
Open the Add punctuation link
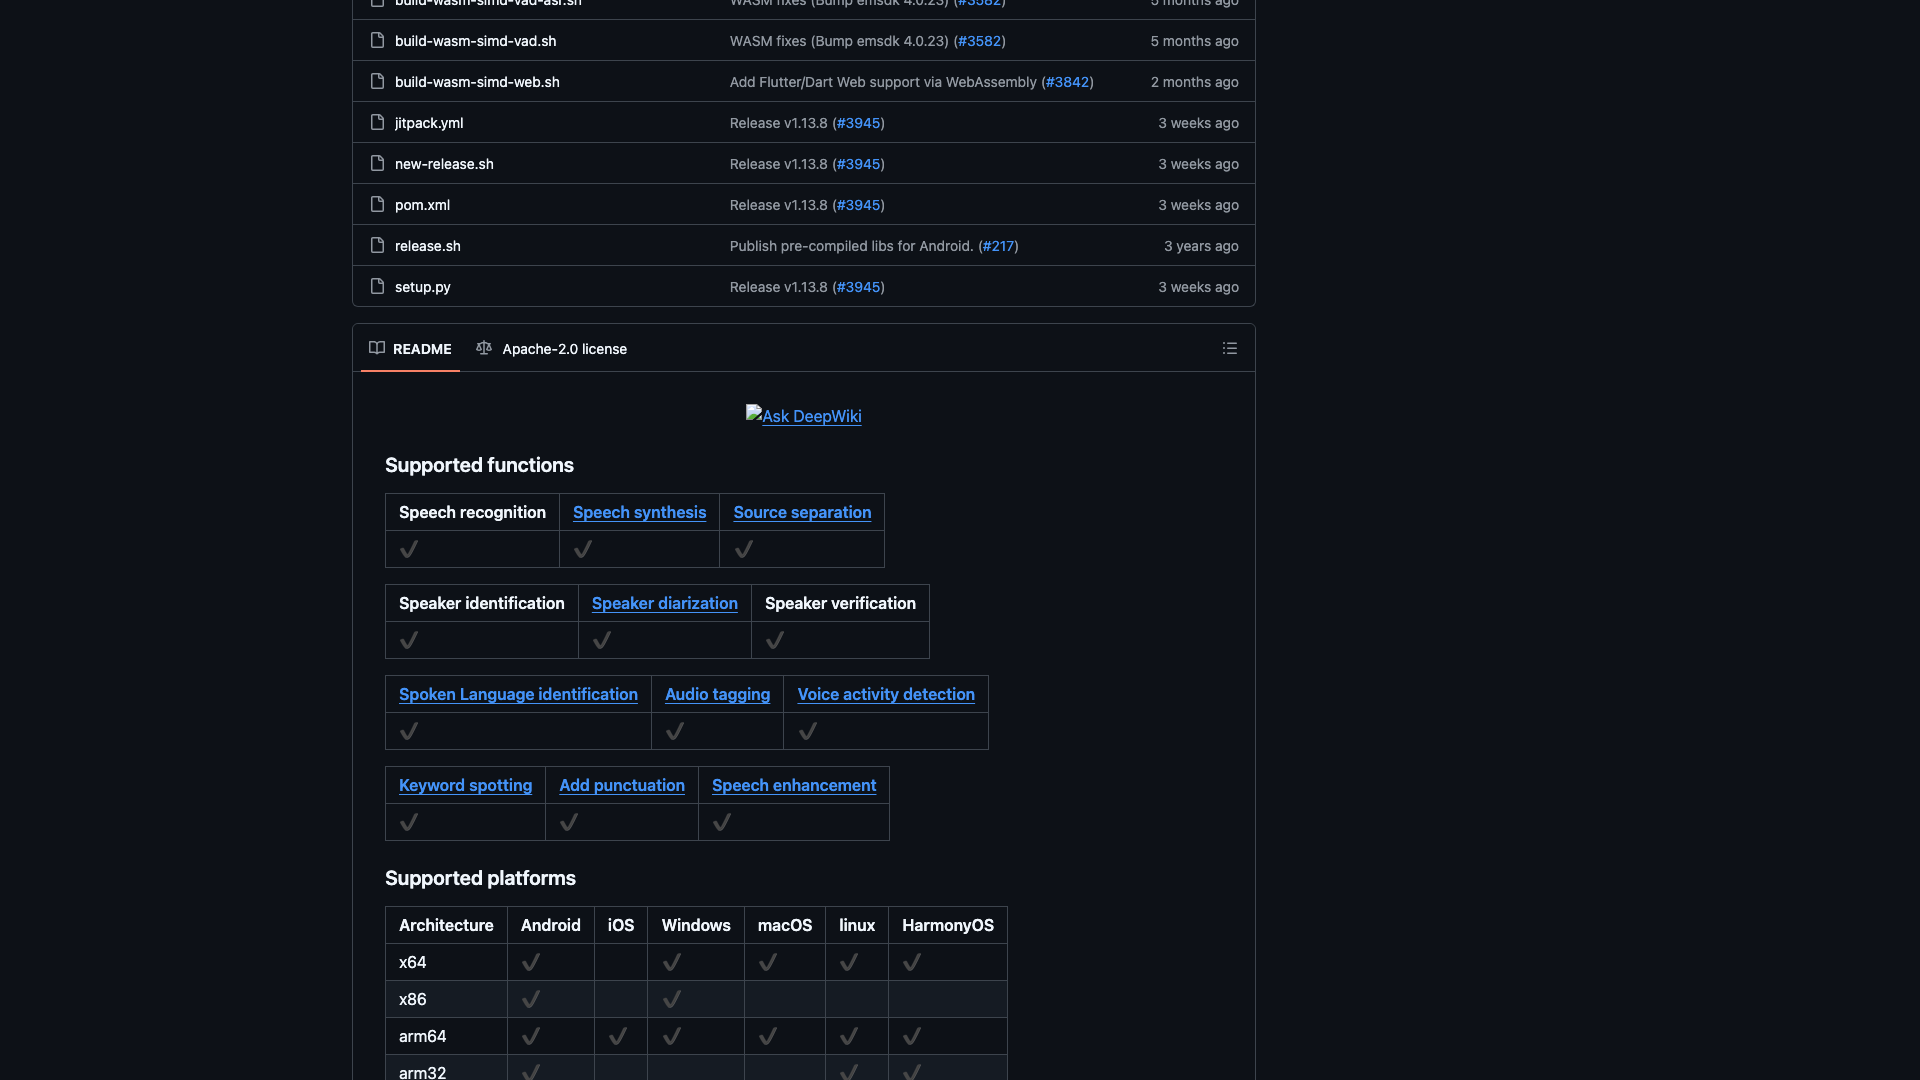(622, 785)
